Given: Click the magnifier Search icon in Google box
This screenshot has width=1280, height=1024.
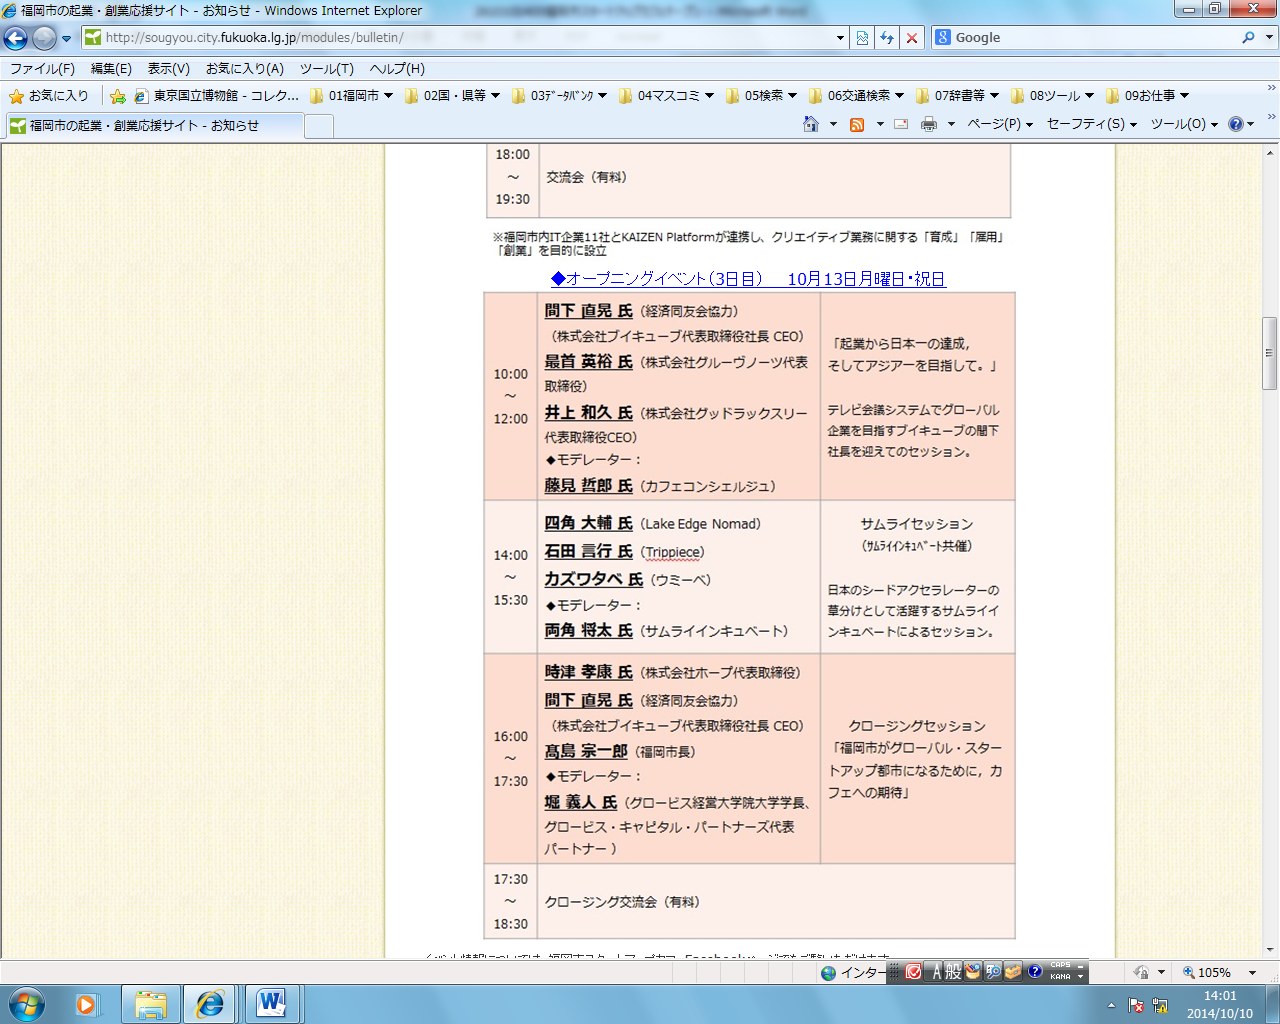Looking at the screenshot, I should (1248, 38).
